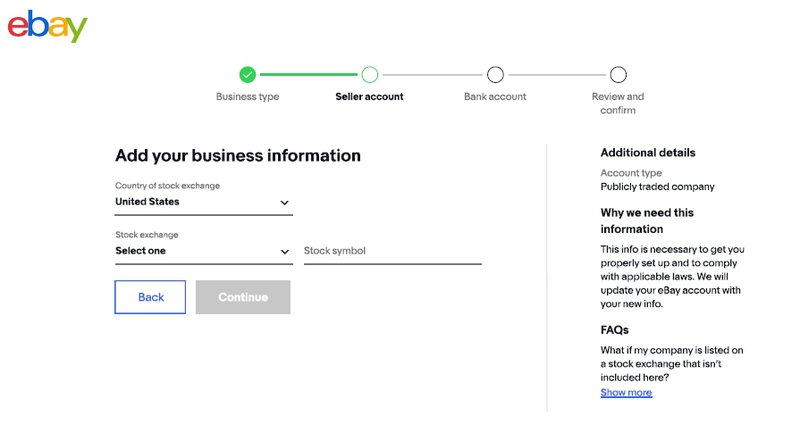Click the Business type step label
Viewport: 800px width, 432px height.
[247, 96]
